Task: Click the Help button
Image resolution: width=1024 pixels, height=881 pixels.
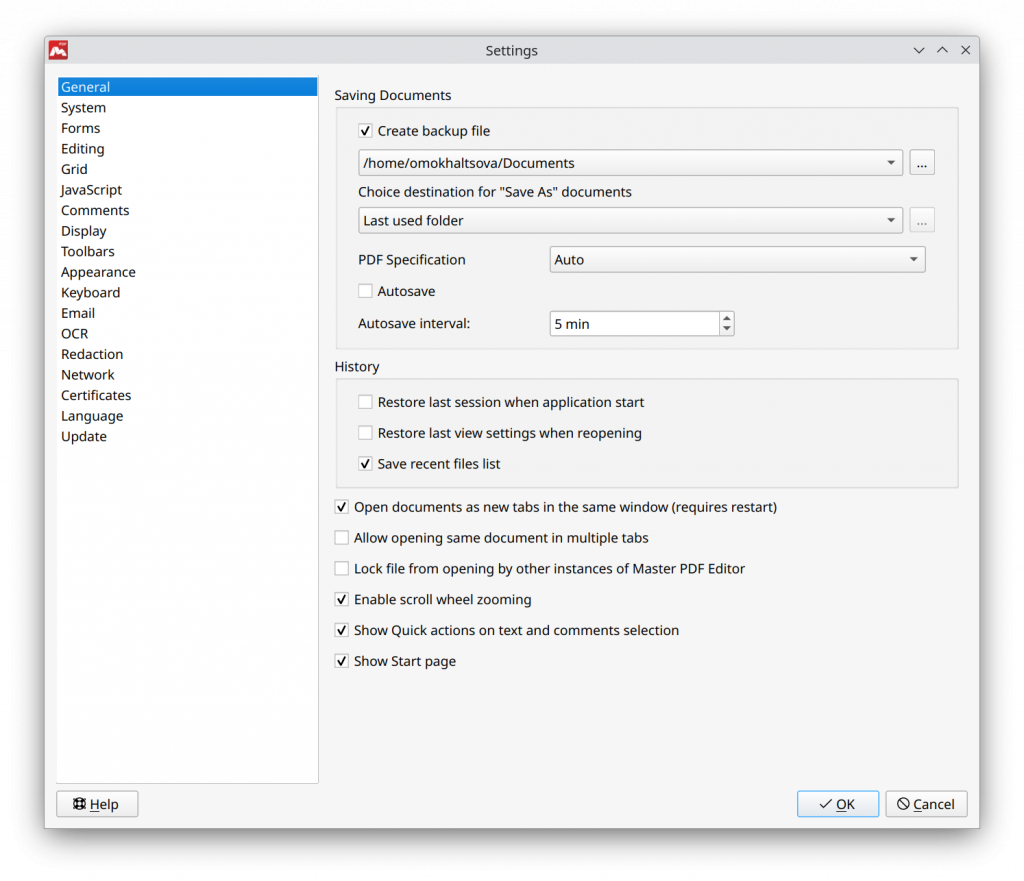Action: point(97,804)
